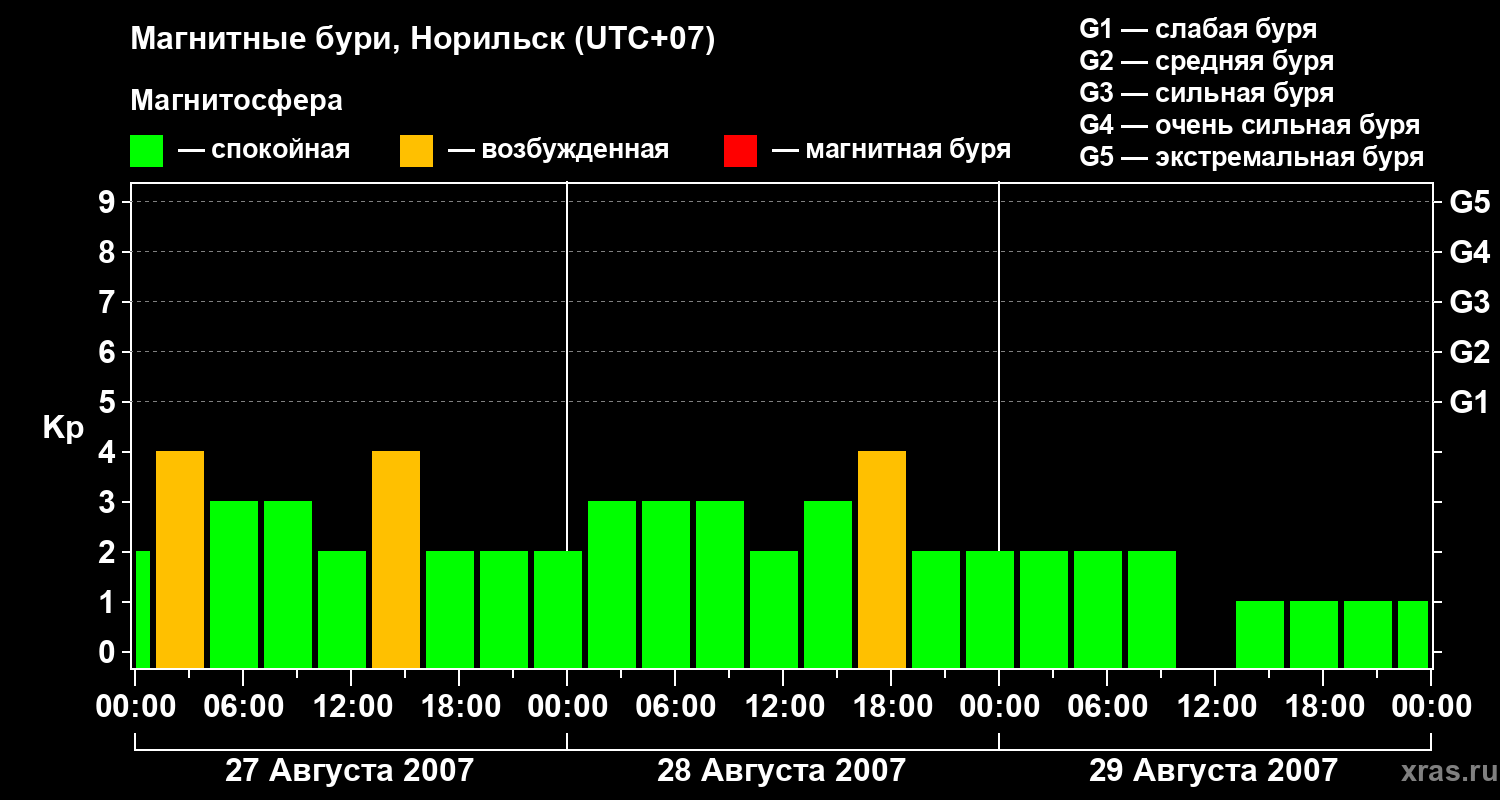
Task: Click the '29 Августа 2007' date label
Action: tap(1213, 771)
